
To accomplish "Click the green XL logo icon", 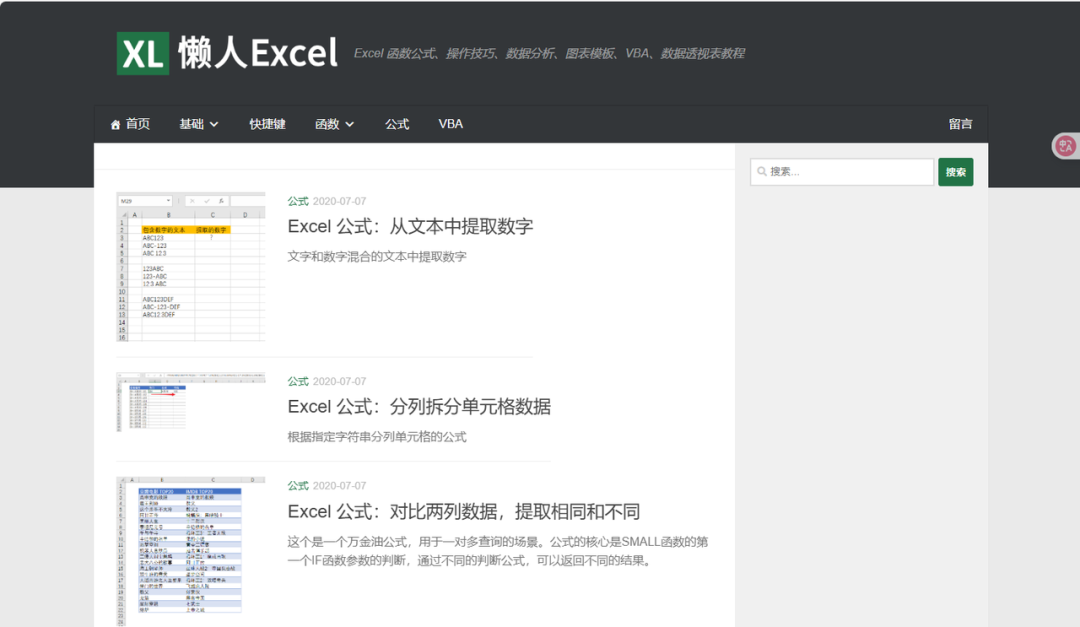I will click(143, 54).
